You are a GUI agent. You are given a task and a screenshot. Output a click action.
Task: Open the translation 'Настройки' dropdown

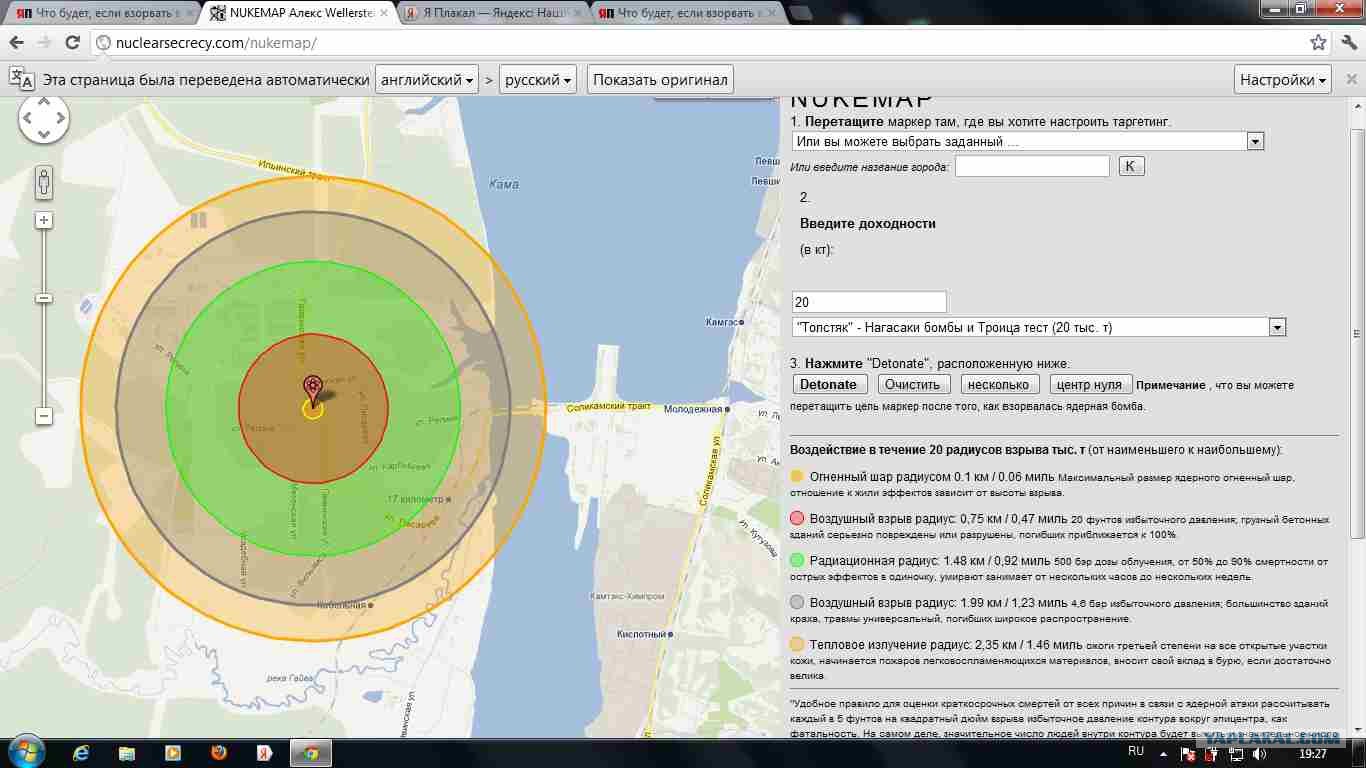pyautogui.click(x=1284, y=80)
